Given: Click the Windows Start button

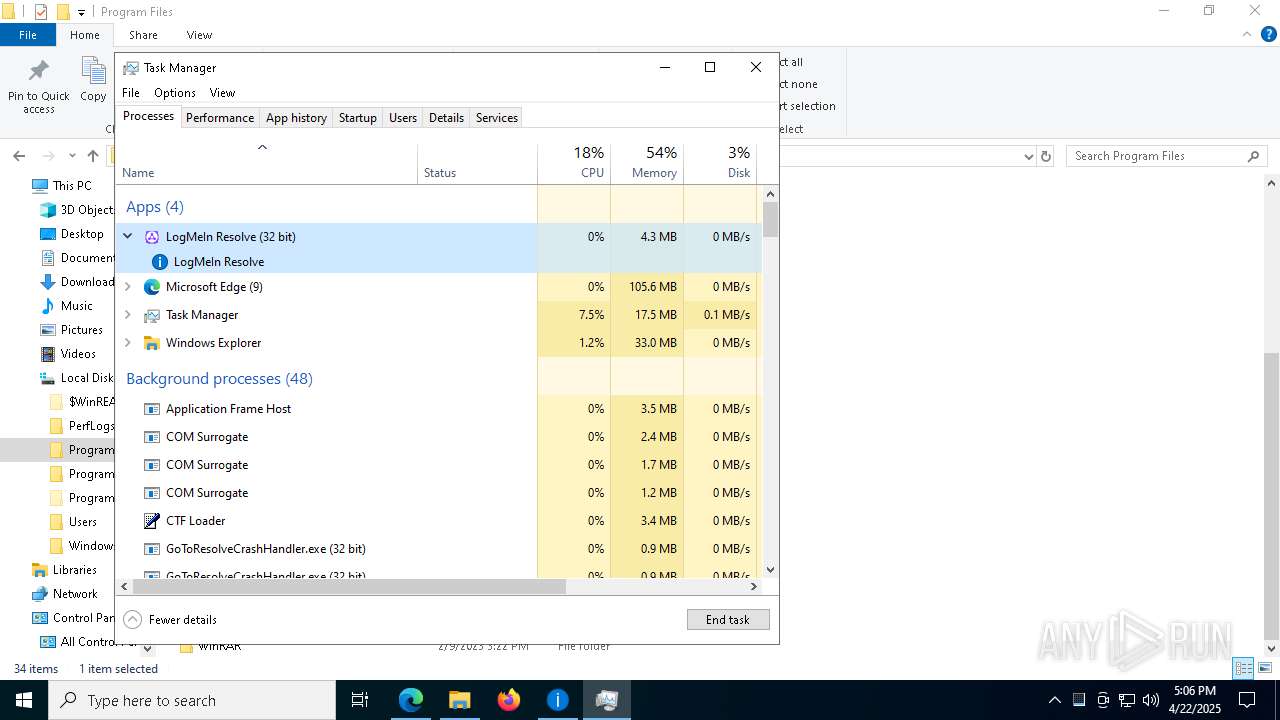Looking at the screenshot, I should click(24, 700).
